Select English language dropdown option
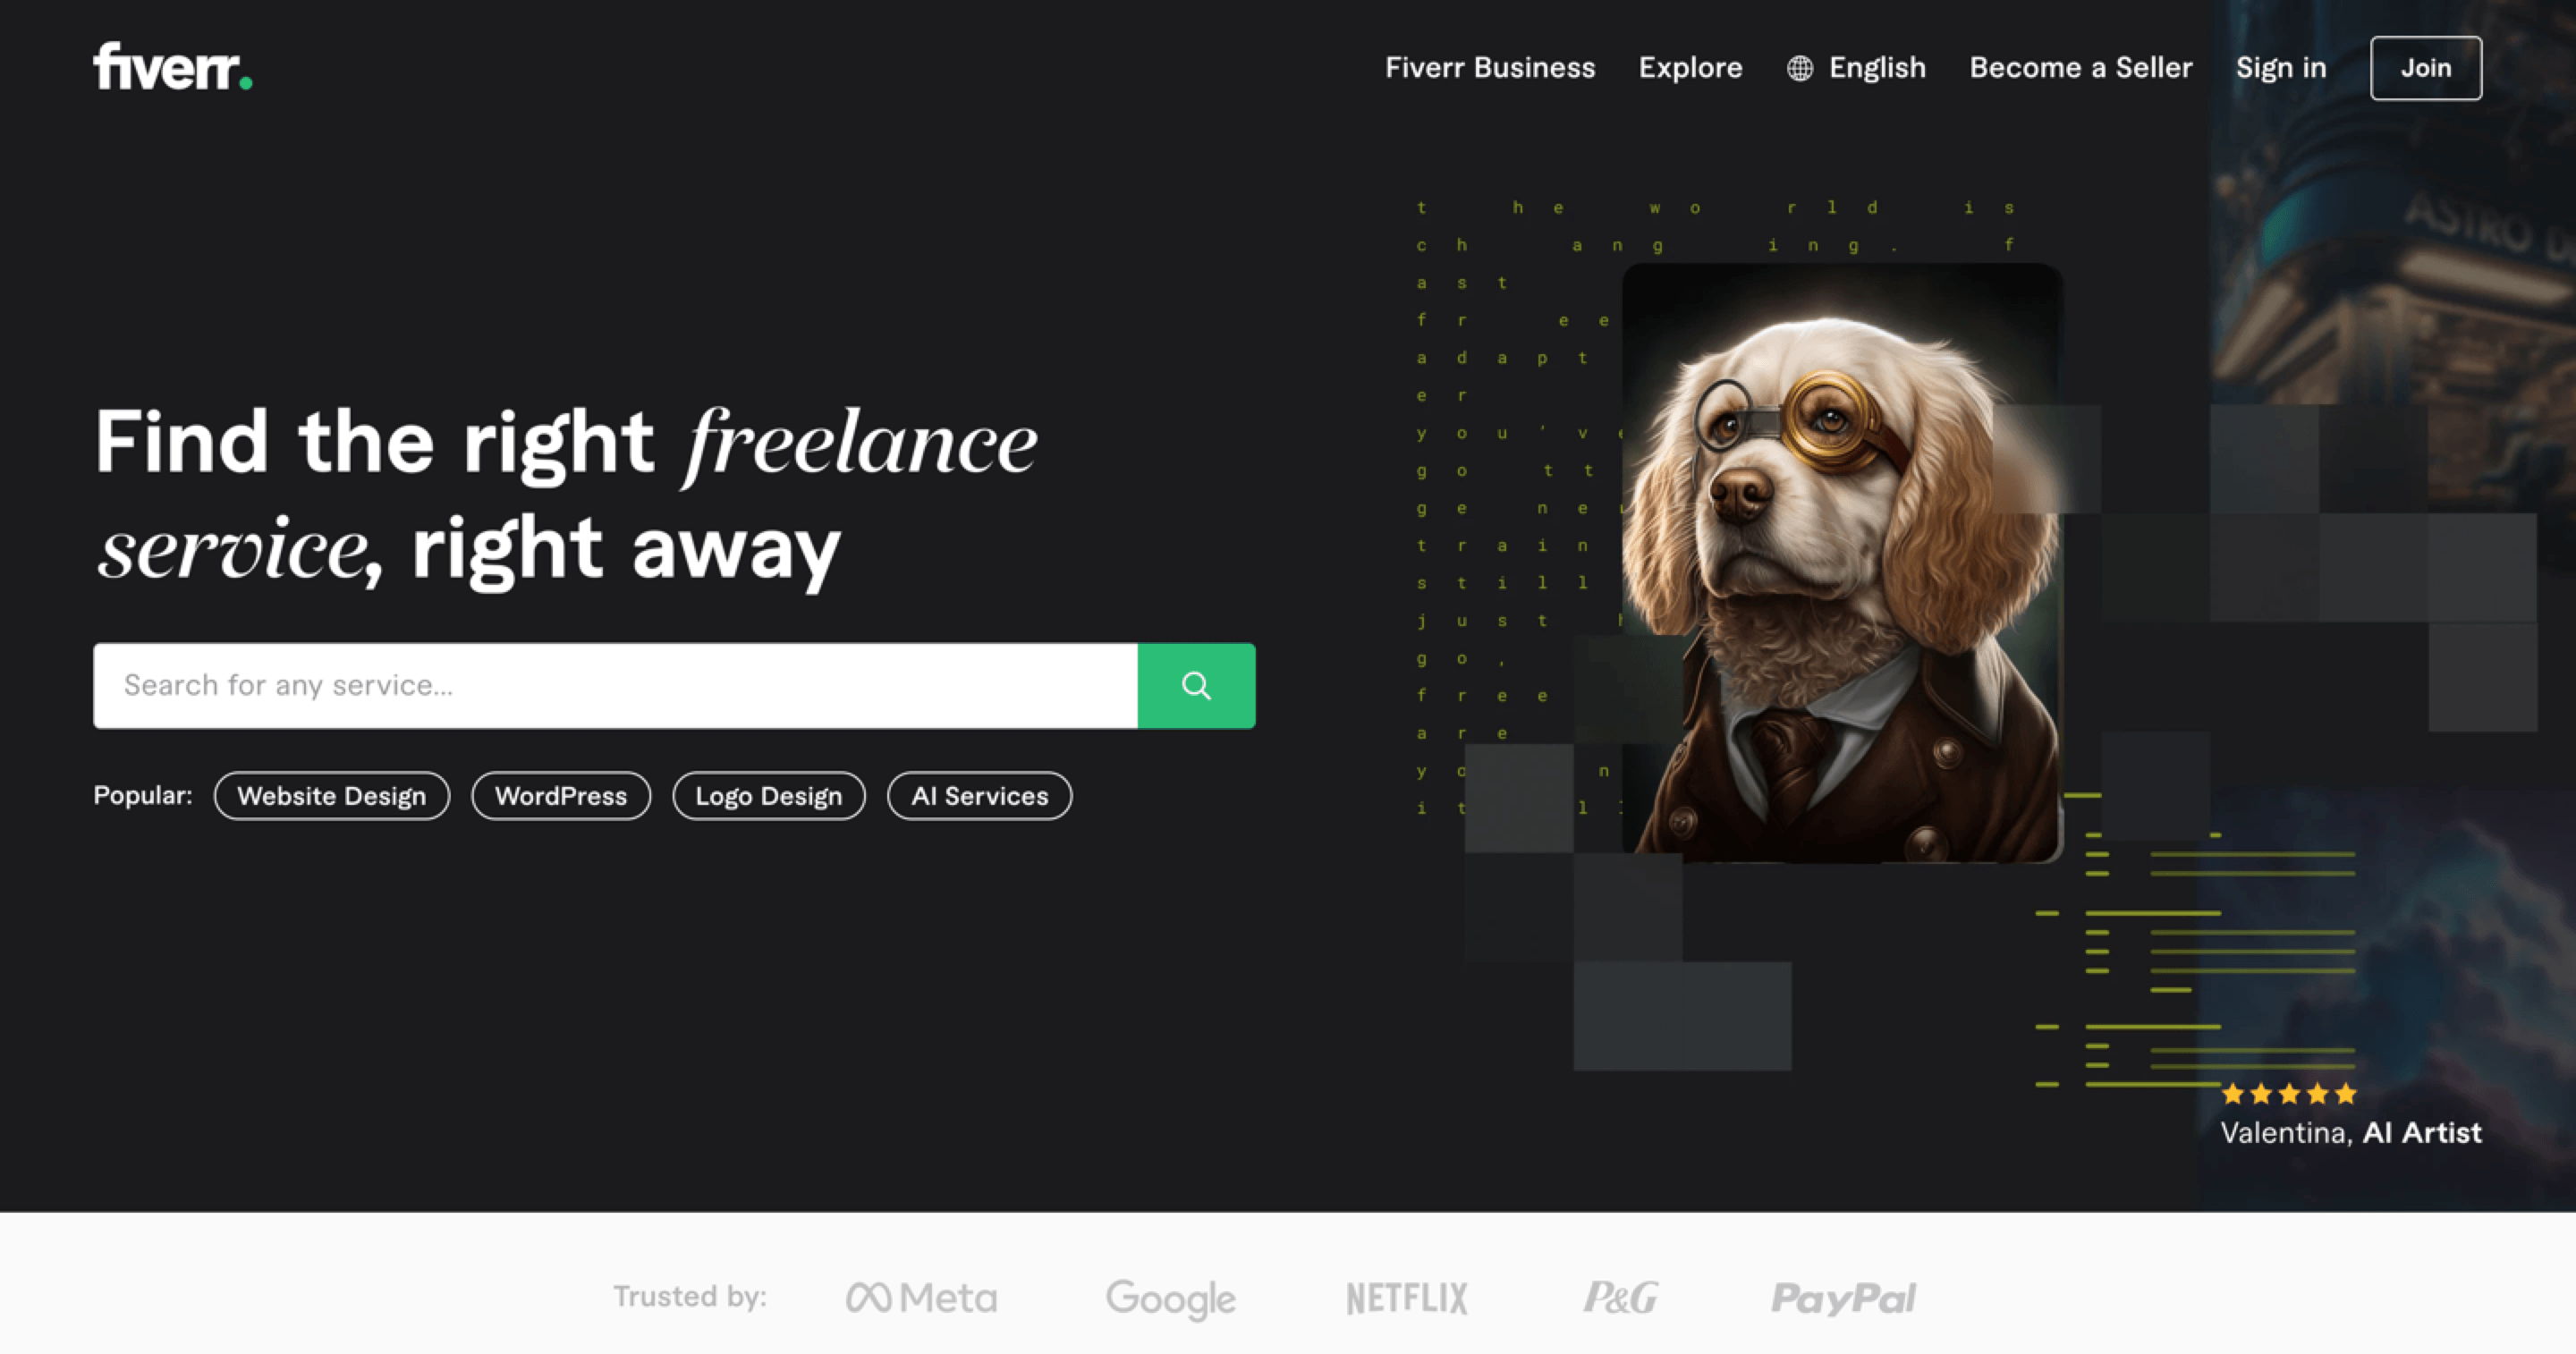This screenshot has height=1354, width=2576. [1855, 68]
